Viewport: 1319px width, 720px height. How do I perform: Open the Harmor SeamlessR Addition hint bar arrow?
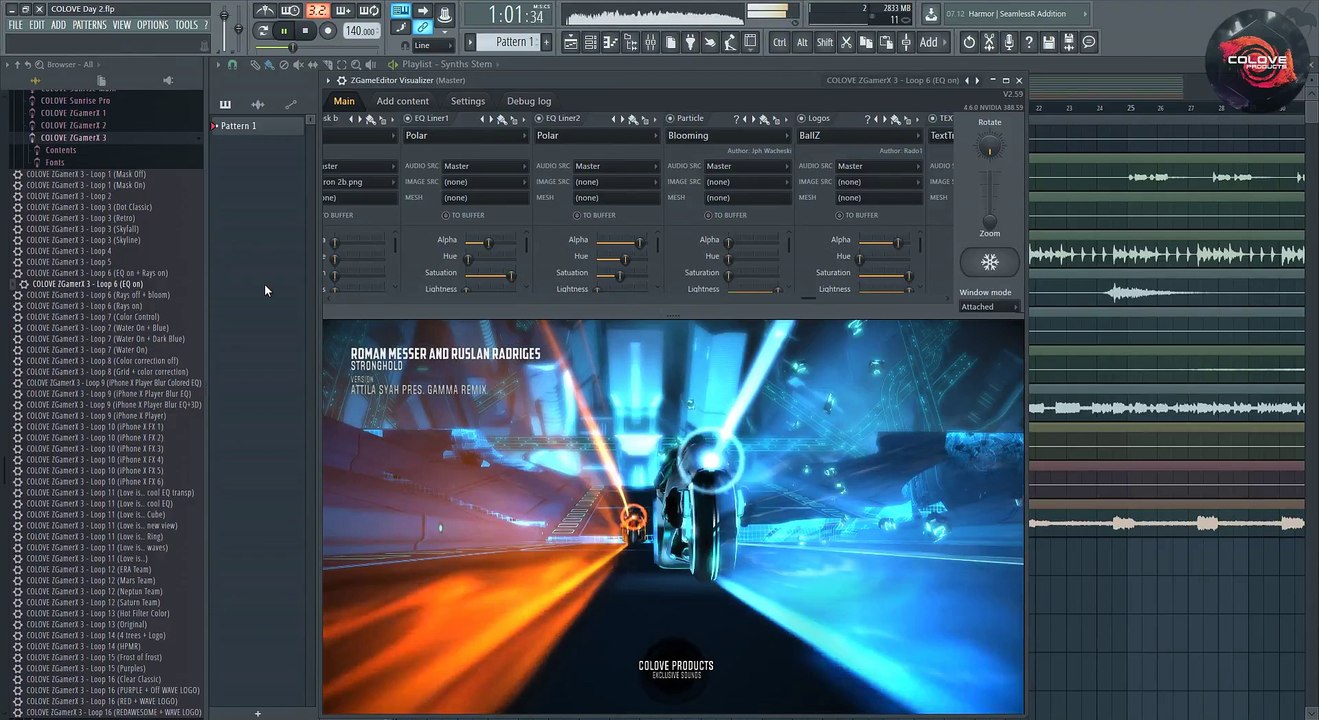1084,14
